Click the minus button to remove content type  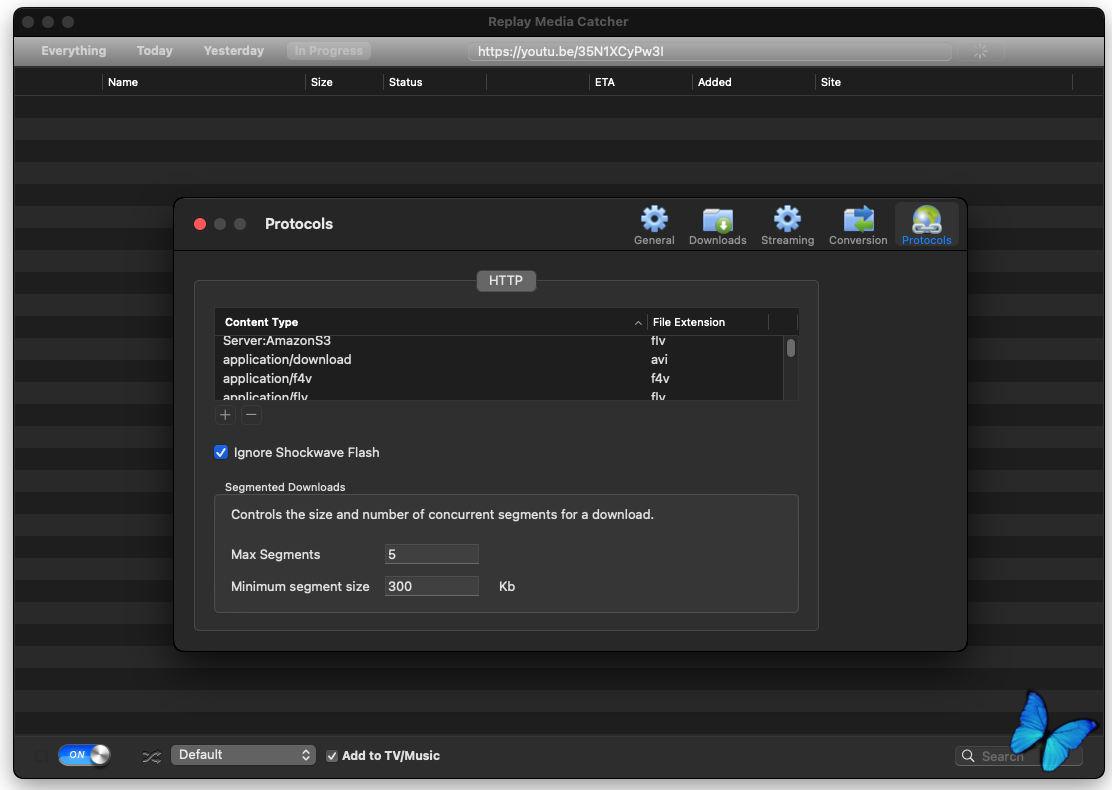251,415
